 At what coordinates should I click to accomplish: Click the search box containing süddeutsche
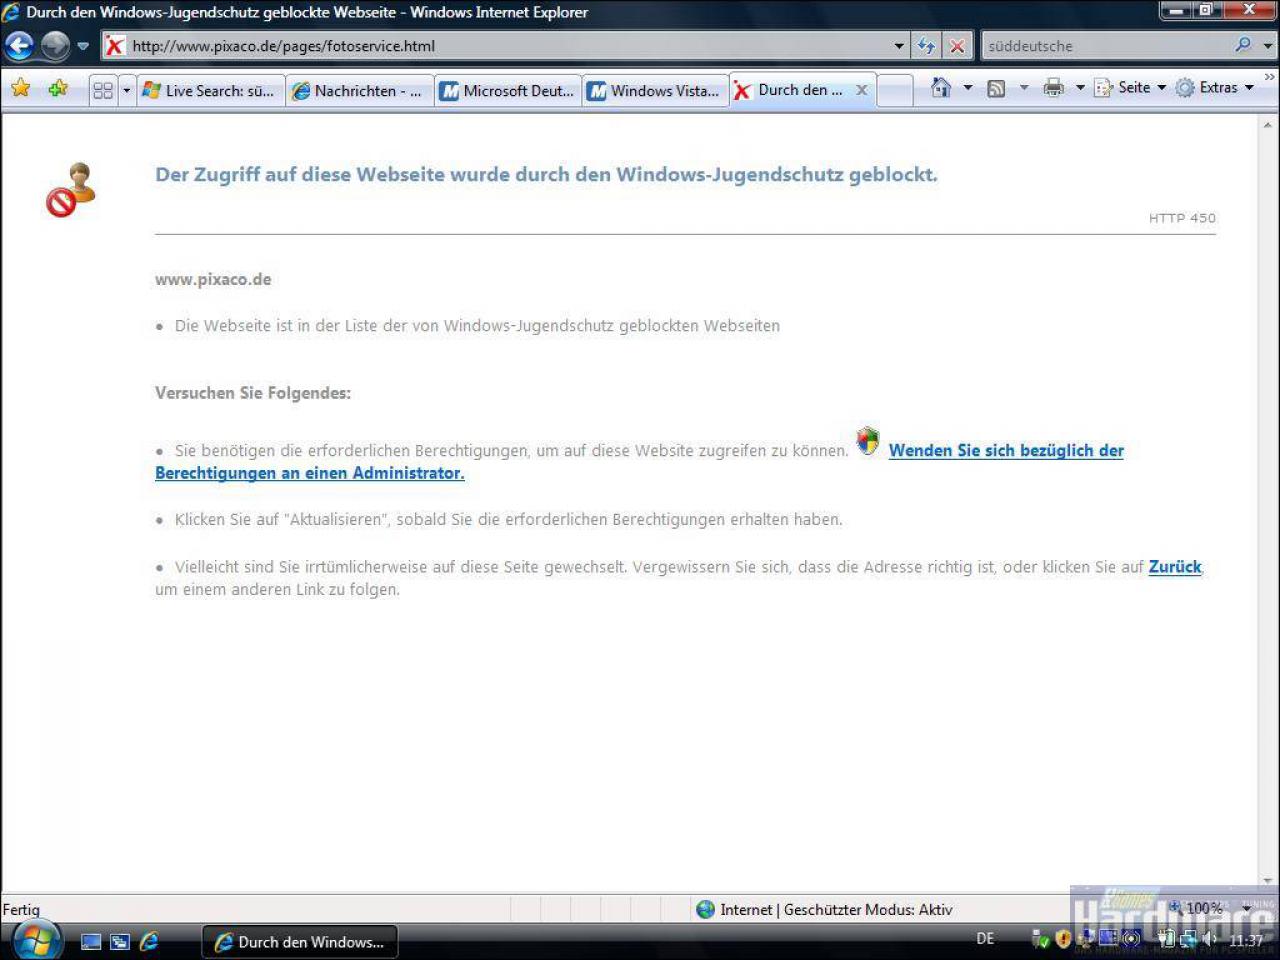[1105, 46]
